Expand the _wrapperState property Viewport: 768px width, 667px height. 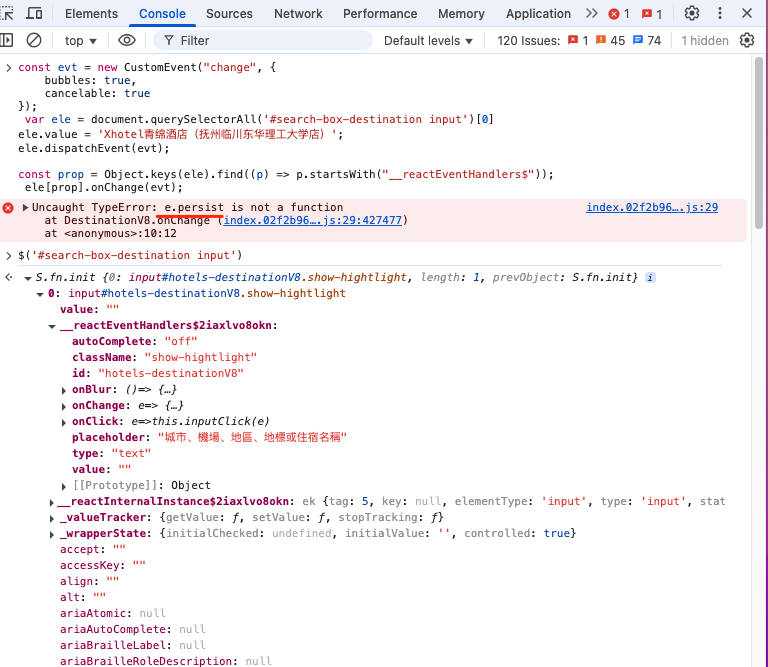pyautogui.click(x=51, y=534)
